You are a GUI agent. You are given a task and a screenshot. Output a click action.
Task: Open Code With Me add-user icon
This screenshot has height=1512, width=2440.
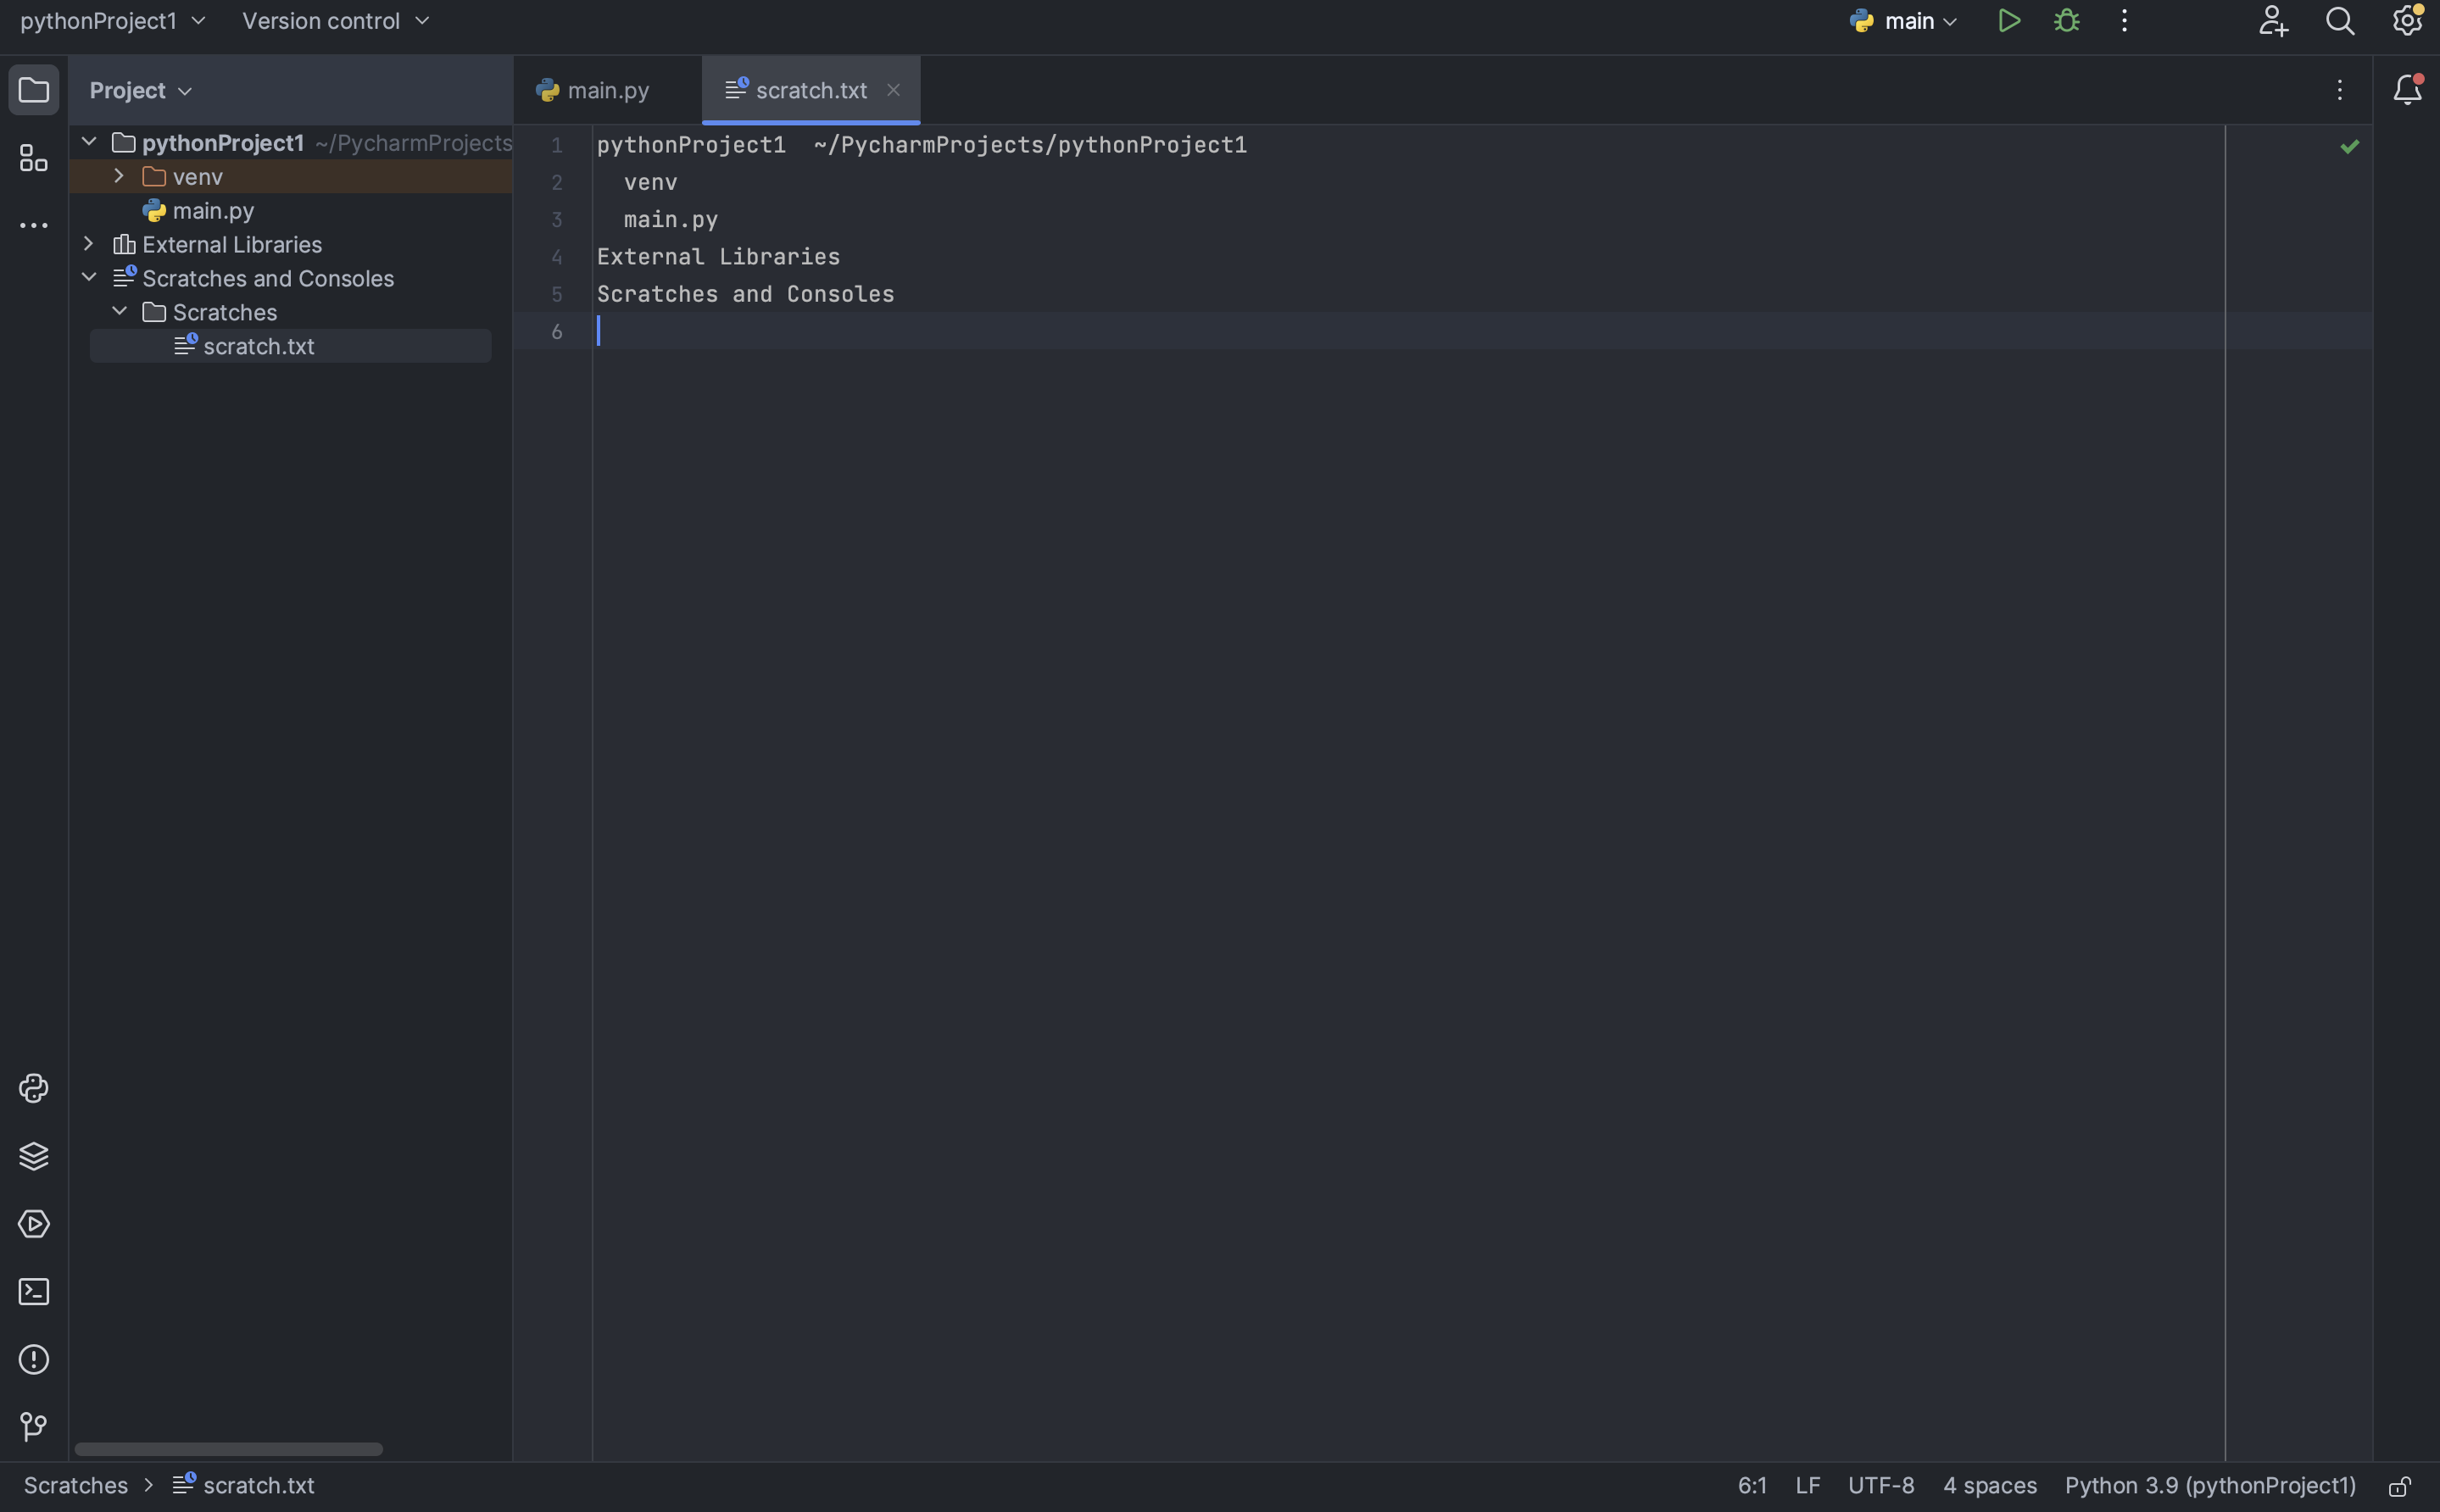pyautogui.click(x=2273, y=21)
